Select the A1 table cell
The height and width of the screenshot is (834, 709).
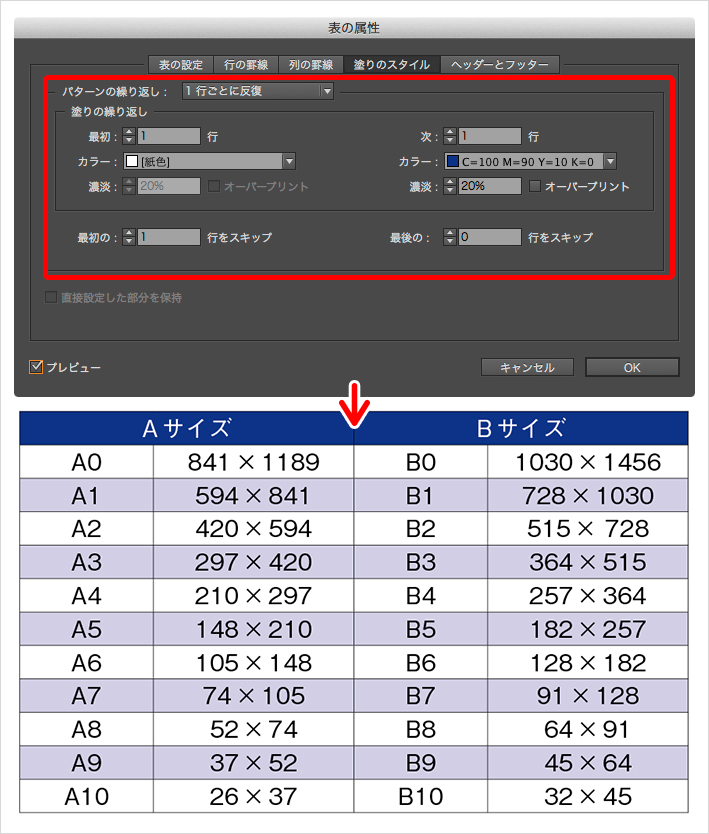pos(87,495)
